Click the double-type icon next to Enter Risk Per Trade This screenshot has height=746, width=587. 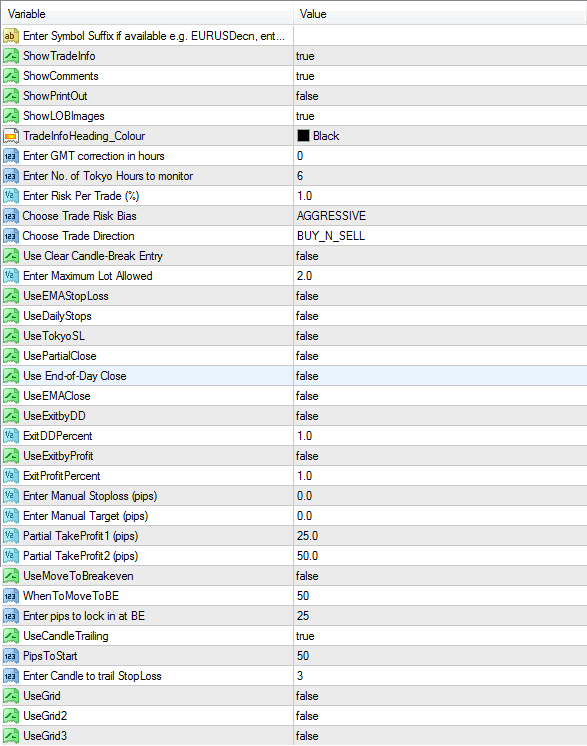pos(10,196)
